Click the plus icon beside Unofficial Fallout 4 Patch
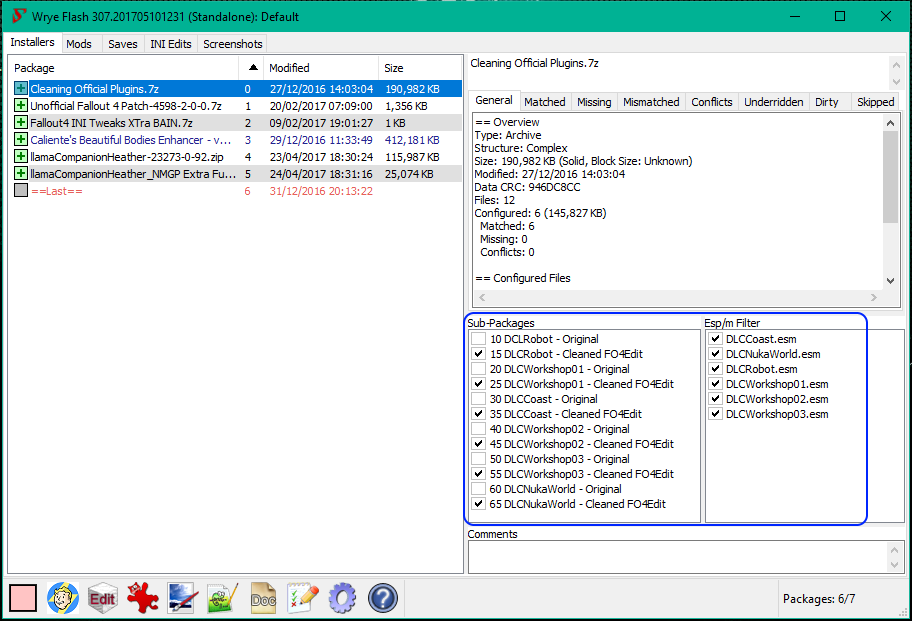Image resolution: width=912 pixels, height=621 pixels. pyautogui.click(x=21, y=105)
